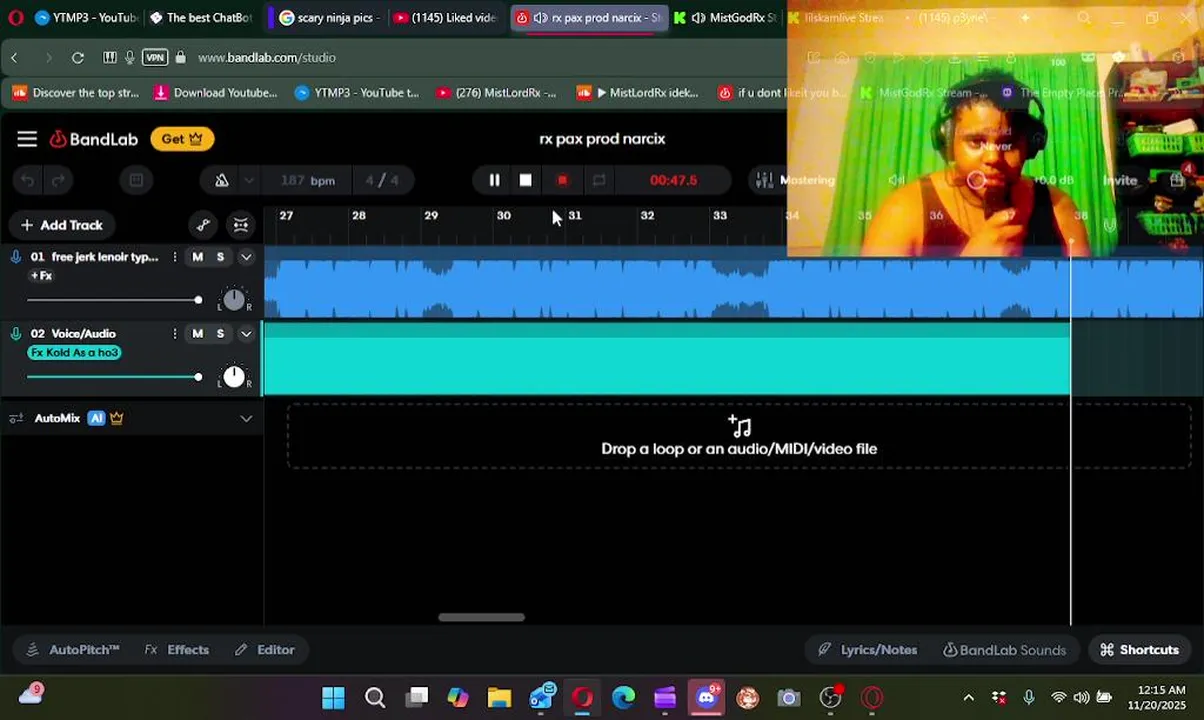This screenshot has width=1204, height=720.
Task: Redo the last action
Action: (x=59, y=180)
